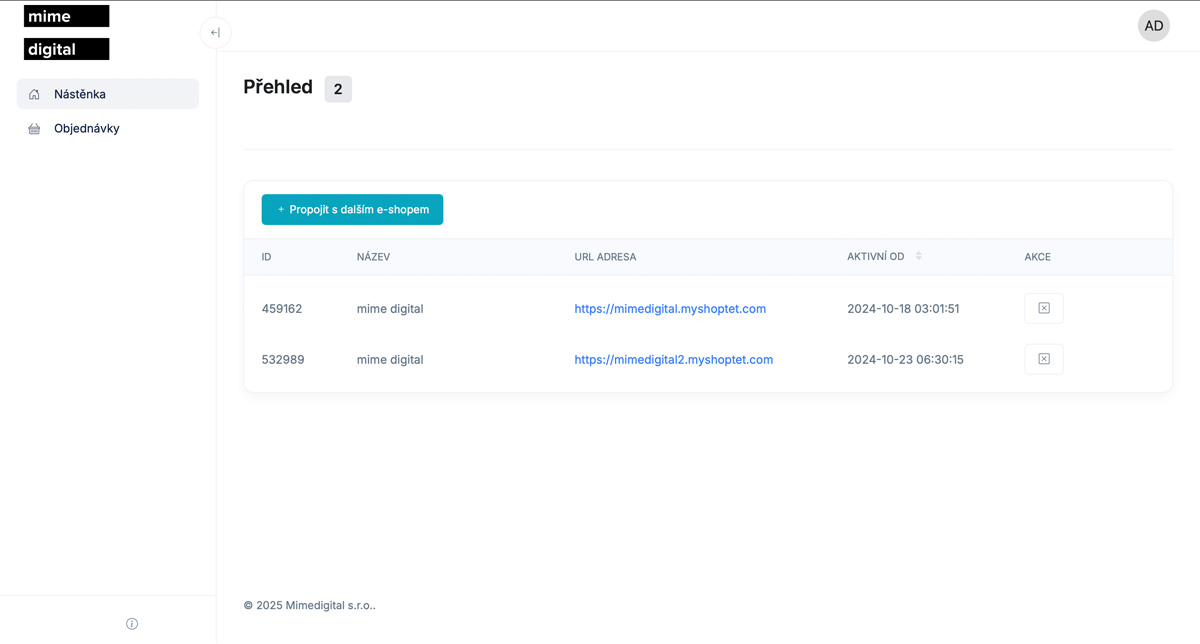Select the row ID 459162 cell
1200x644 pixels.
281,309
